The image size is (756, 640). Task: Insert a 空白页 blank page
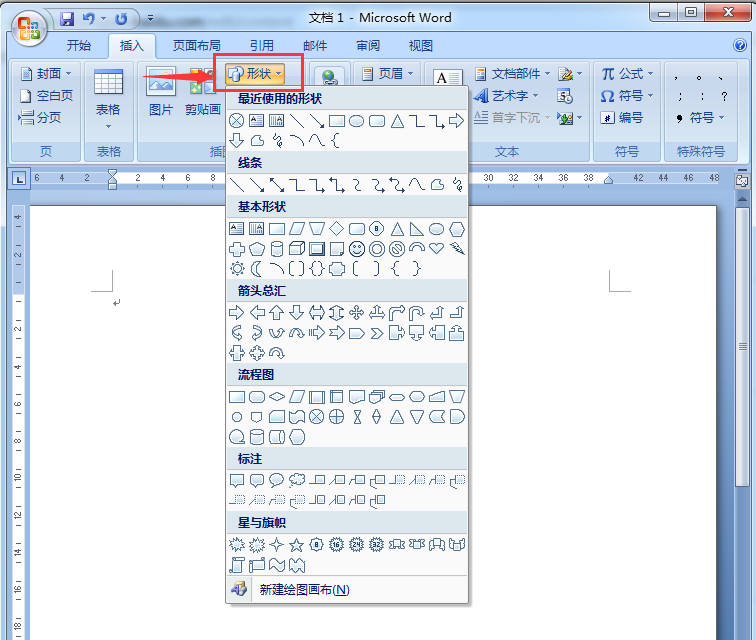[46, 95]
